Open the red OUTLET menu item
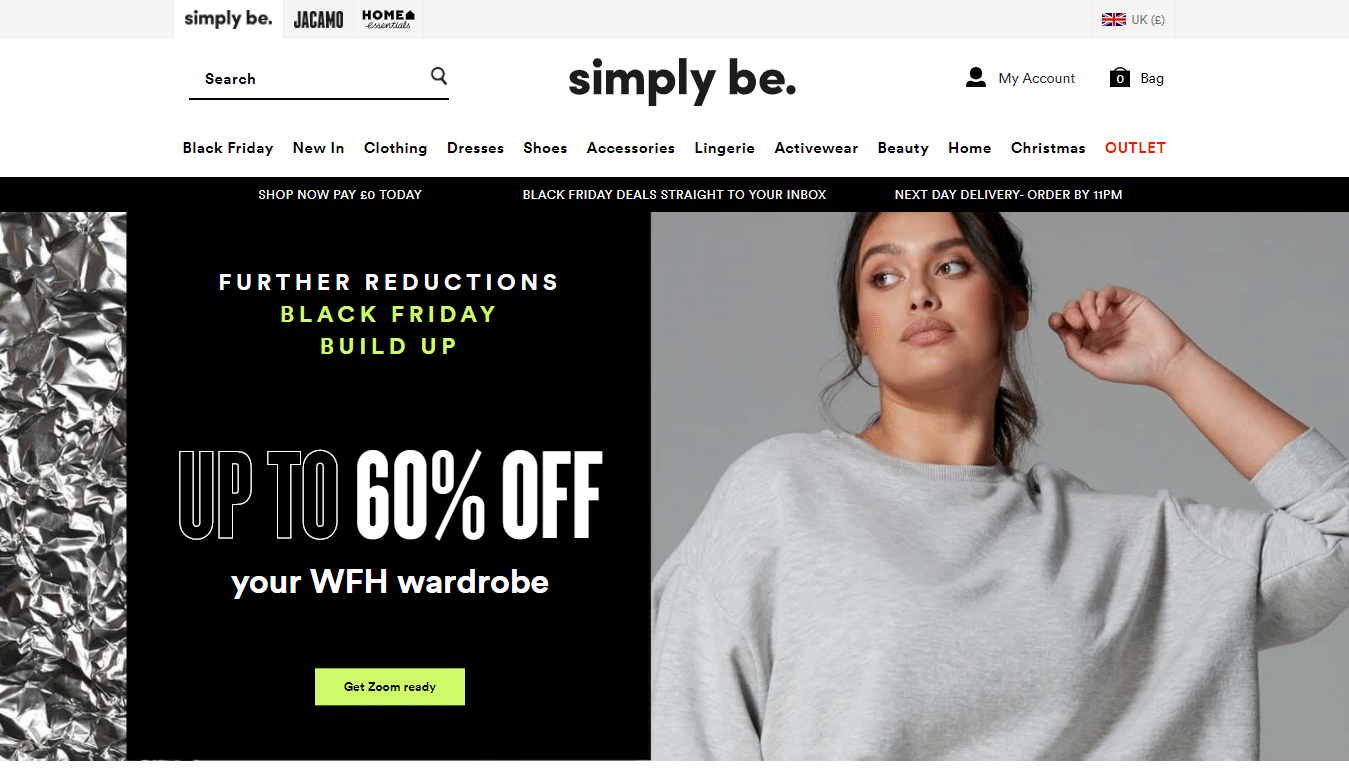 pyautogui.click(x=1135, y=148)
